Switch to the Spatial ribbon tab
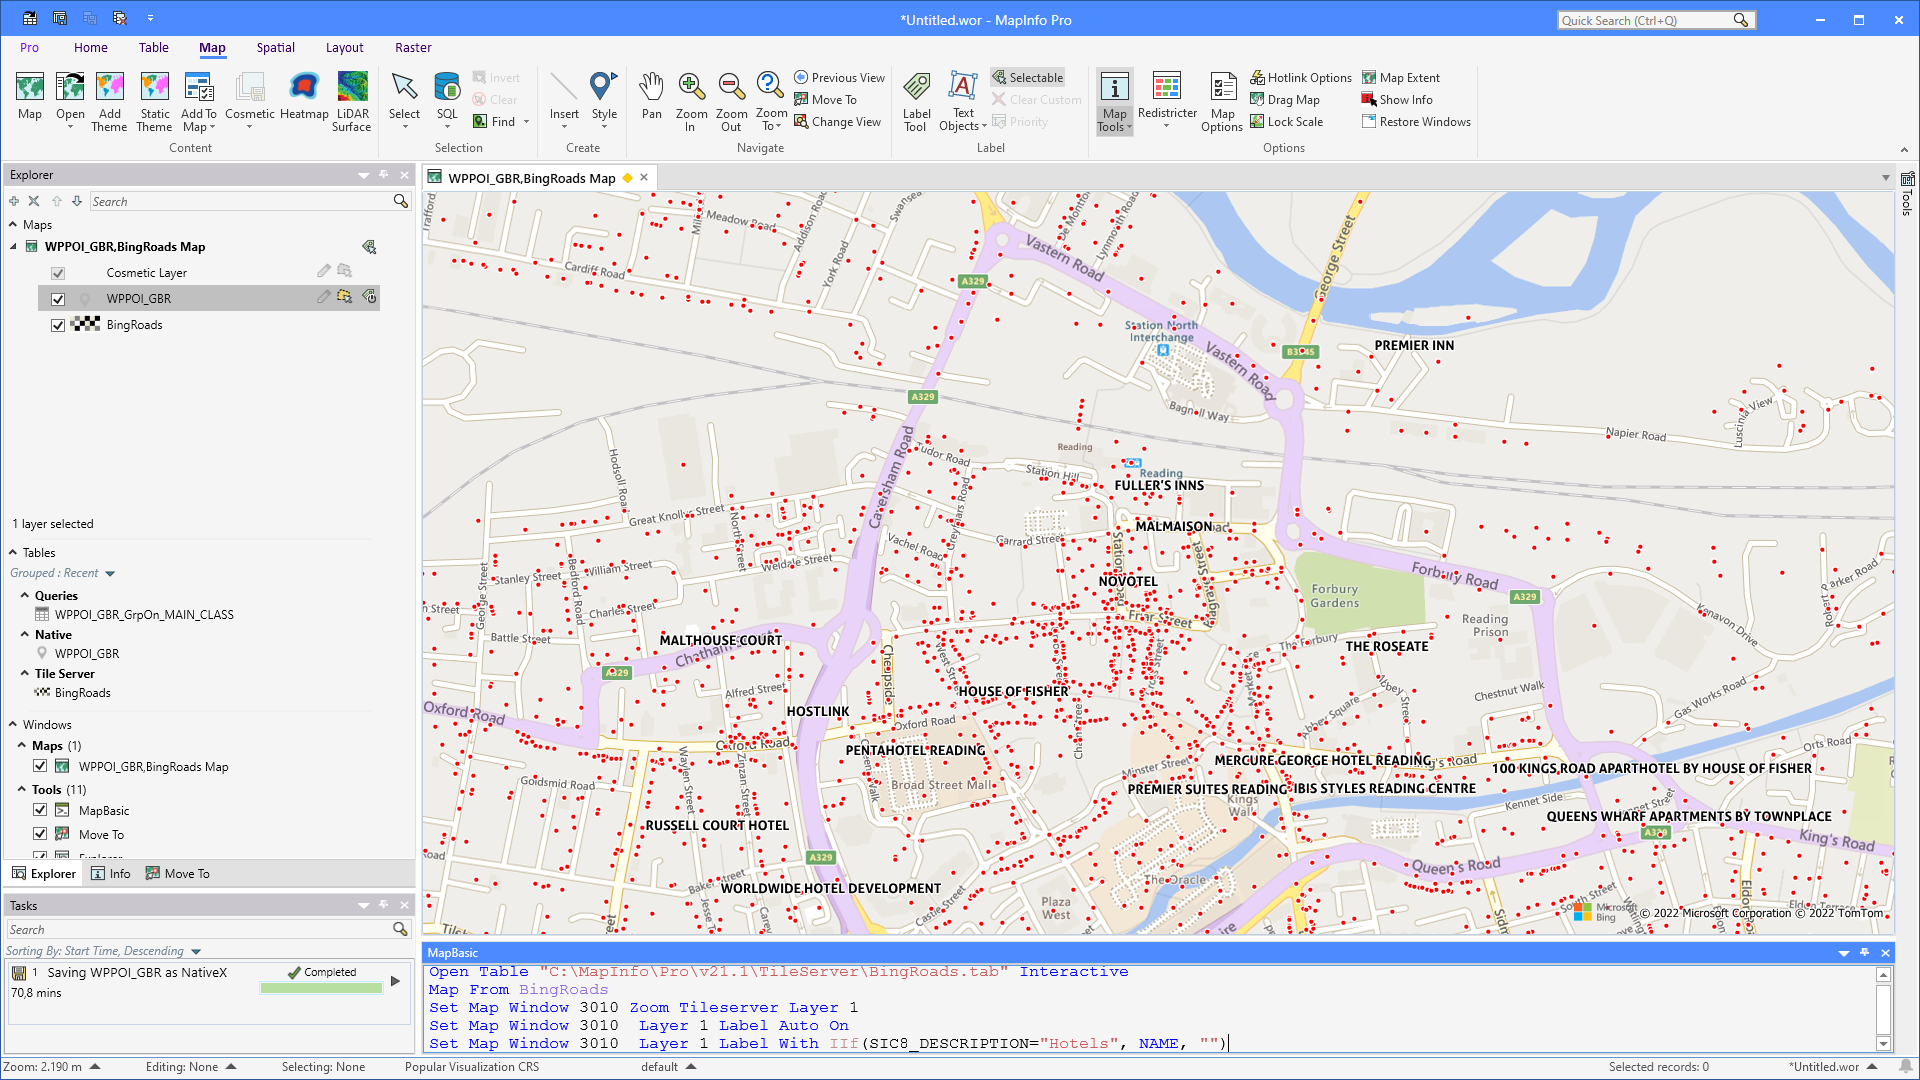This screenshot has height=1080, width=1920. (275, 47)
